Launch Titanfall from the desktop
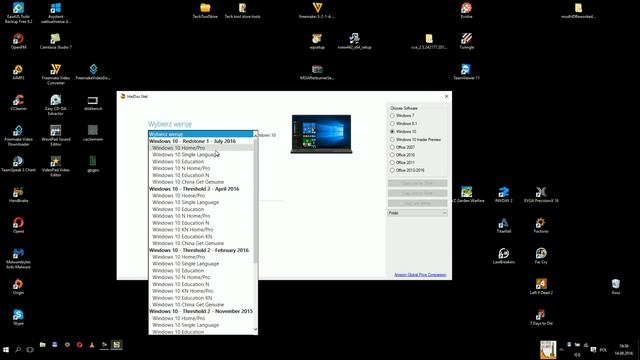The image size is (640, 360). 504,225
